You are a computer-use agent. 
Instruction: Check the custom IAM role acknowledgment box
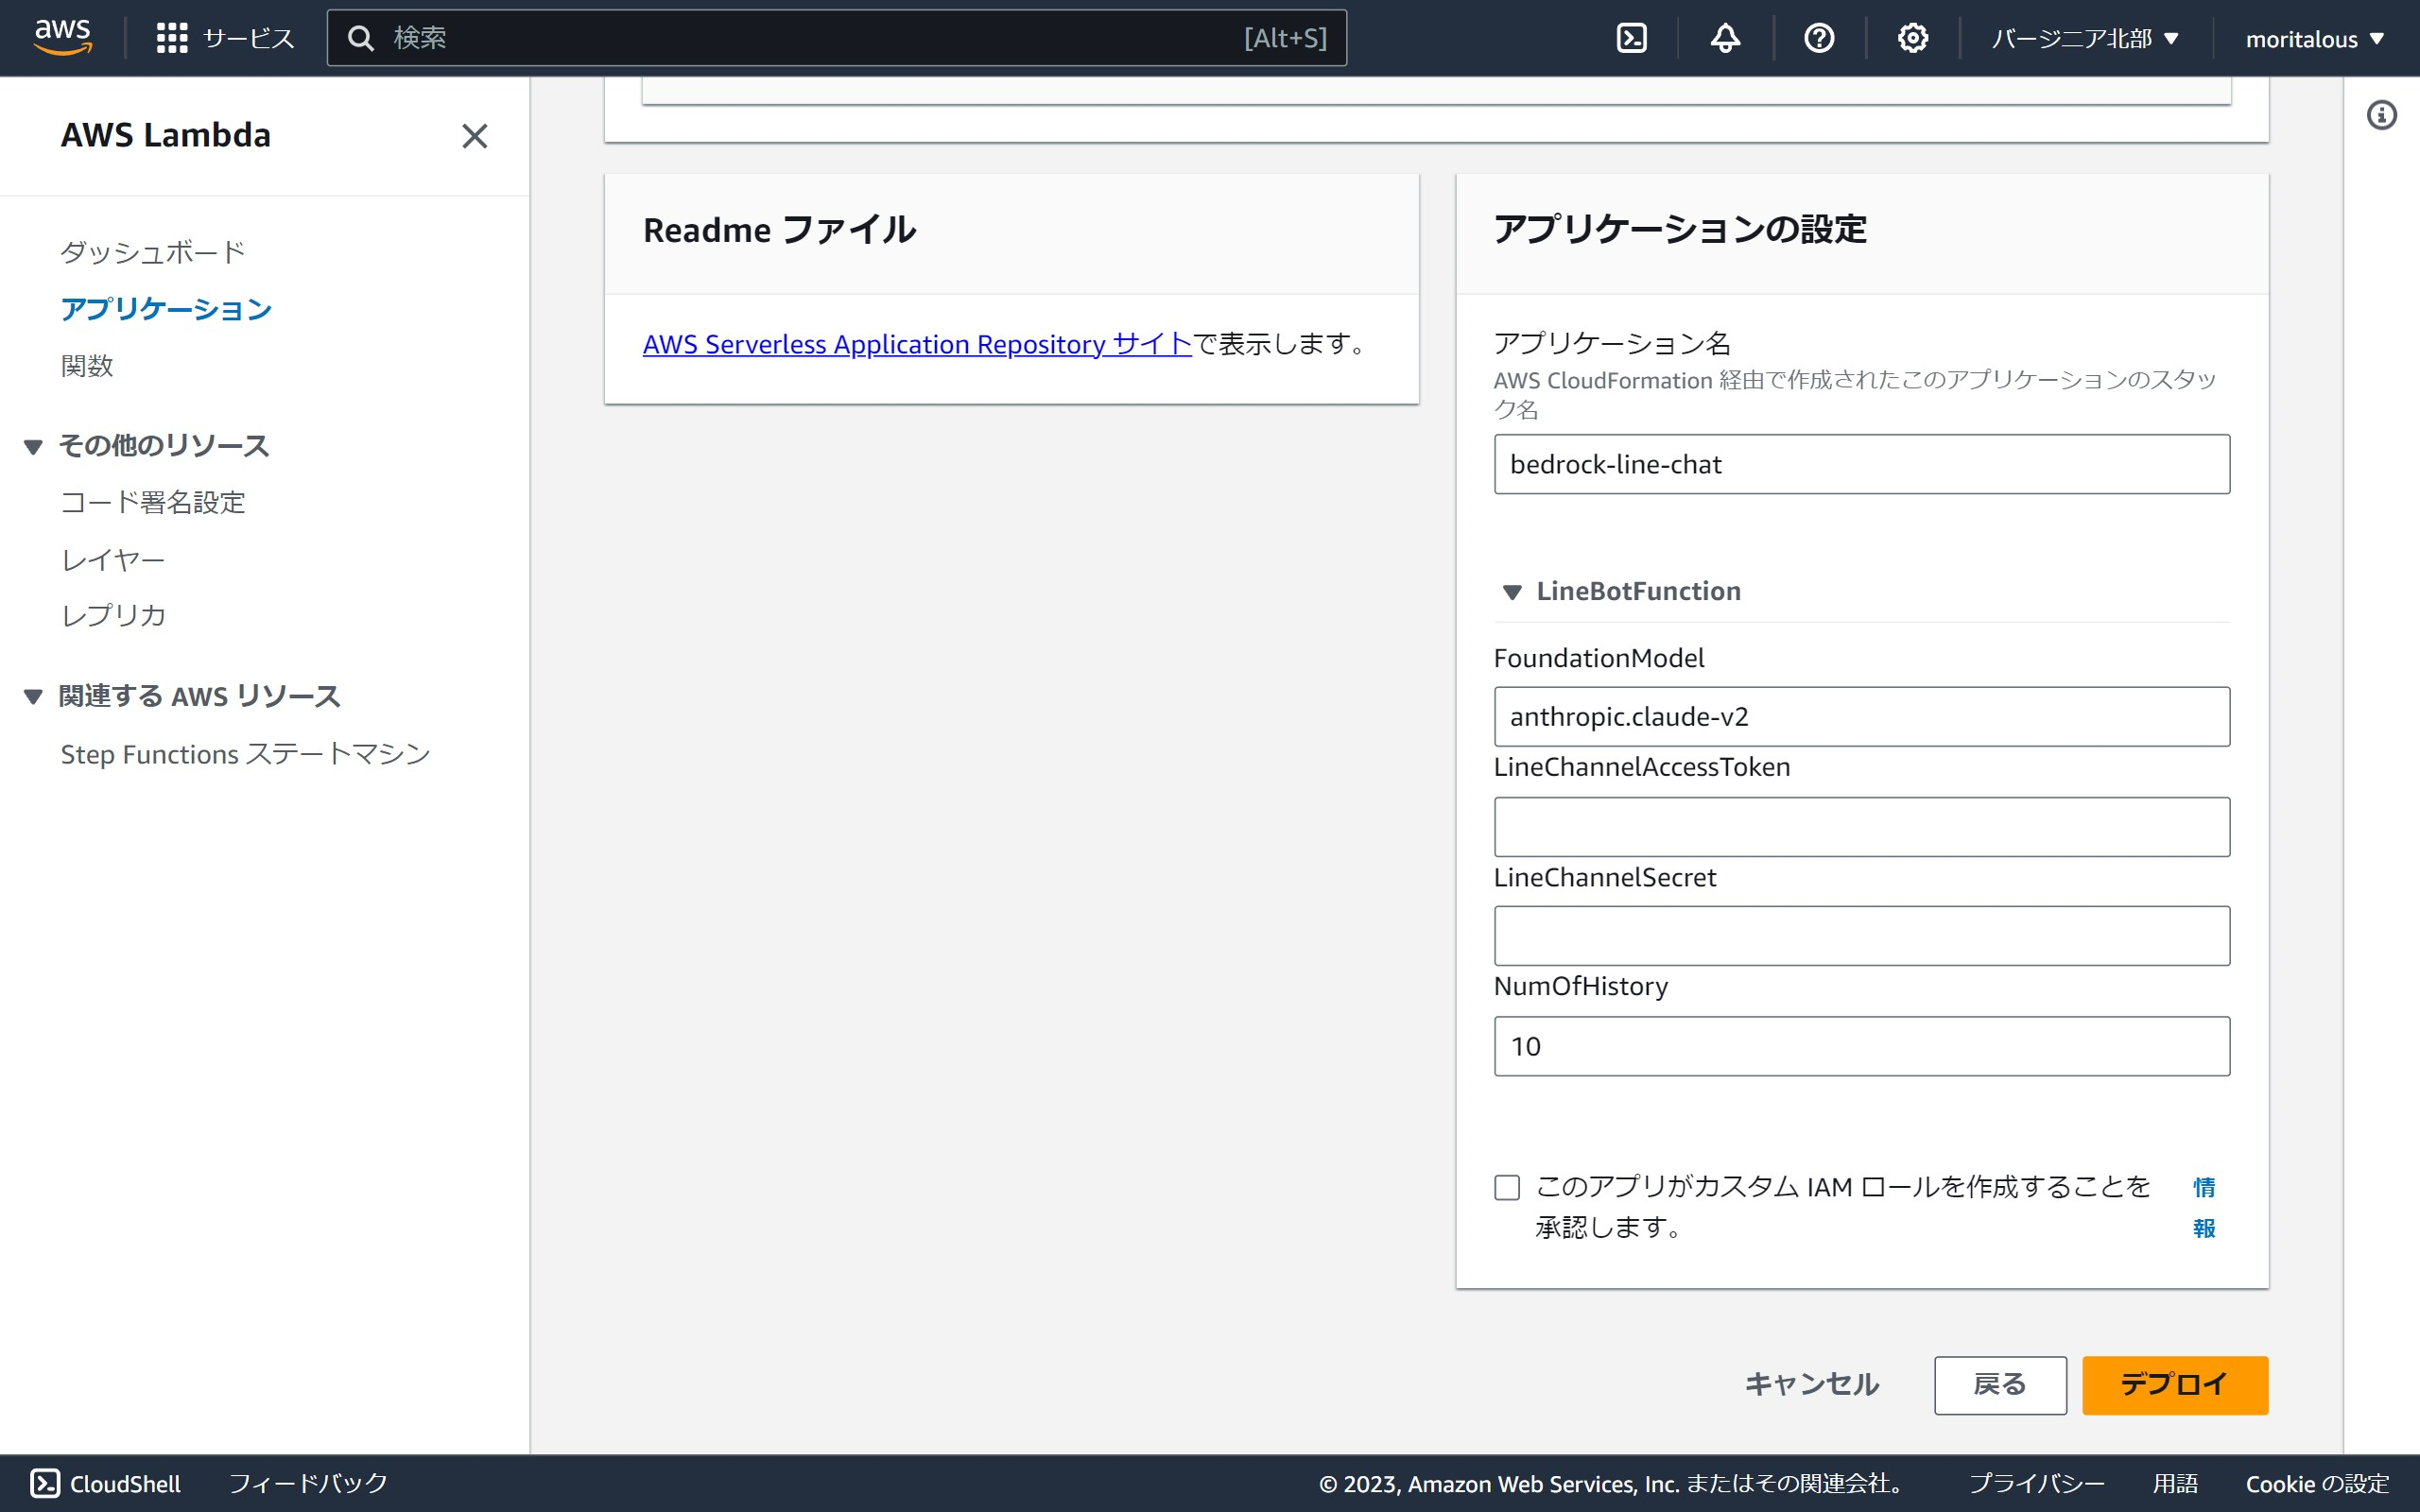tap(1506, 1187)
